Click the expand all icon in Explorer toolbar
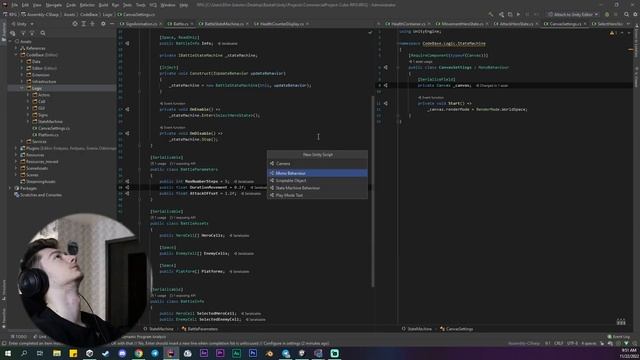This screenshot has width=640, height=360. tap(84, 24)
